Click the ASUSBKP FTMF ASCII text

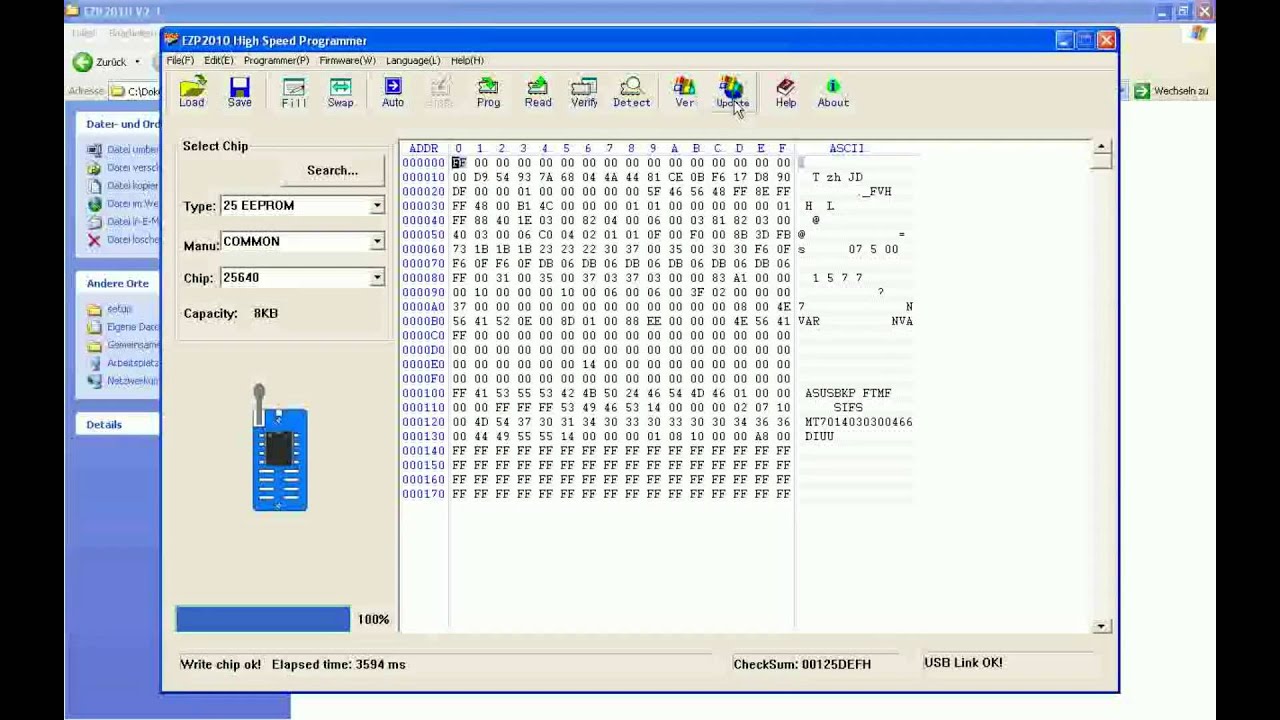tap(848, 393)
